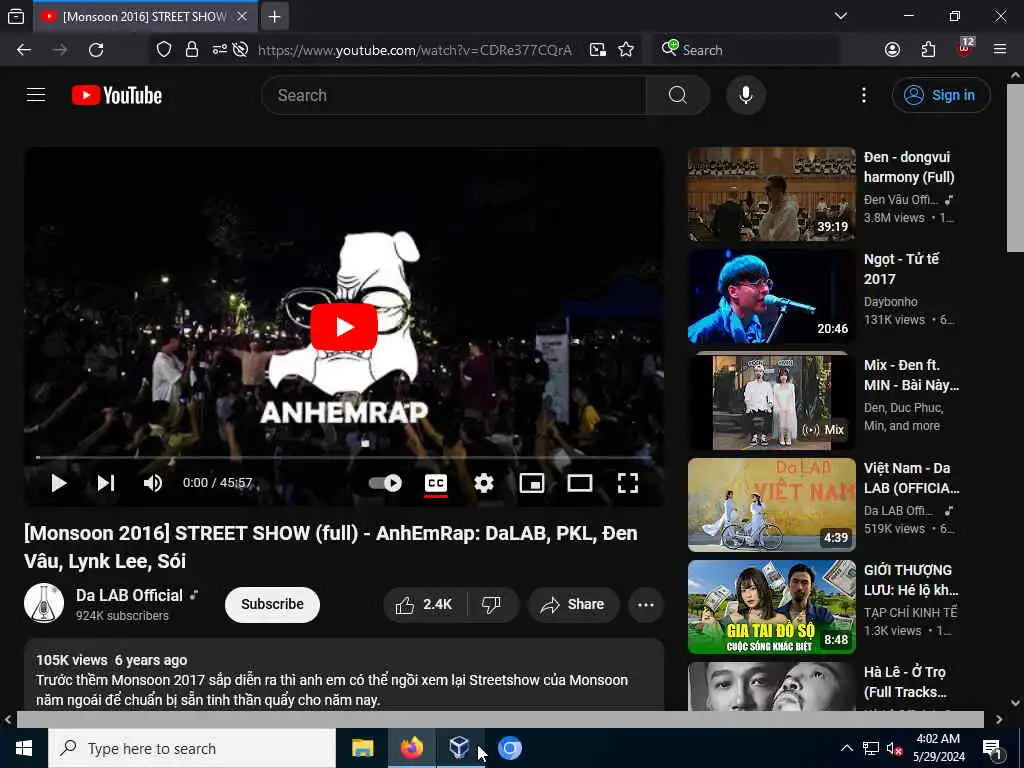Open more actions ellipsis below the video
The height and width of the screenshot is (768, 1024).
click(x=646, y=605)
